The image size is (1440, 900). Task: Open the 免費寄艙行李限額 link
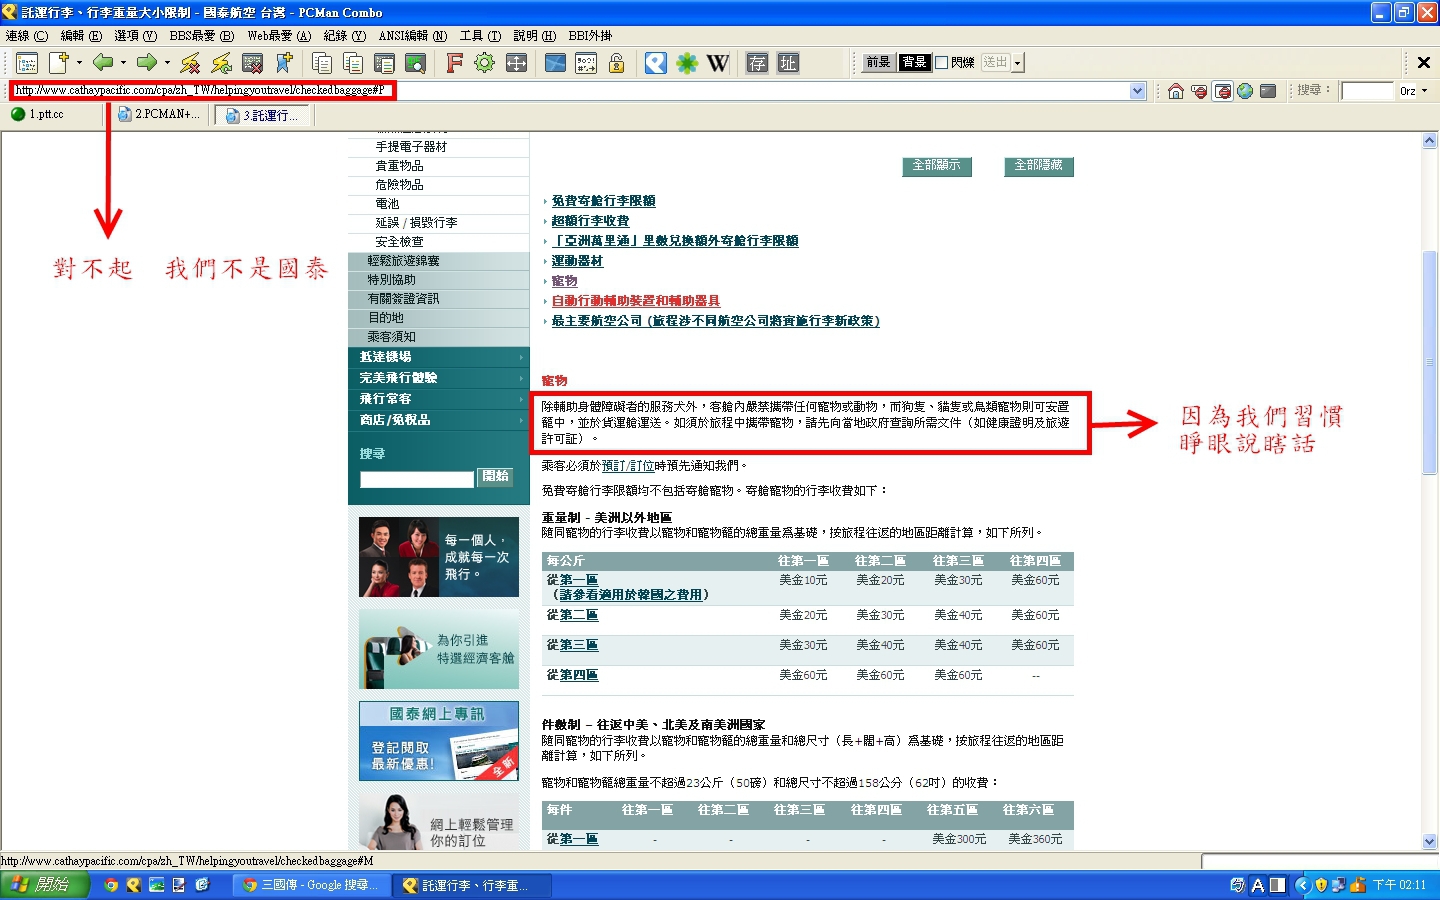[604, 201]
